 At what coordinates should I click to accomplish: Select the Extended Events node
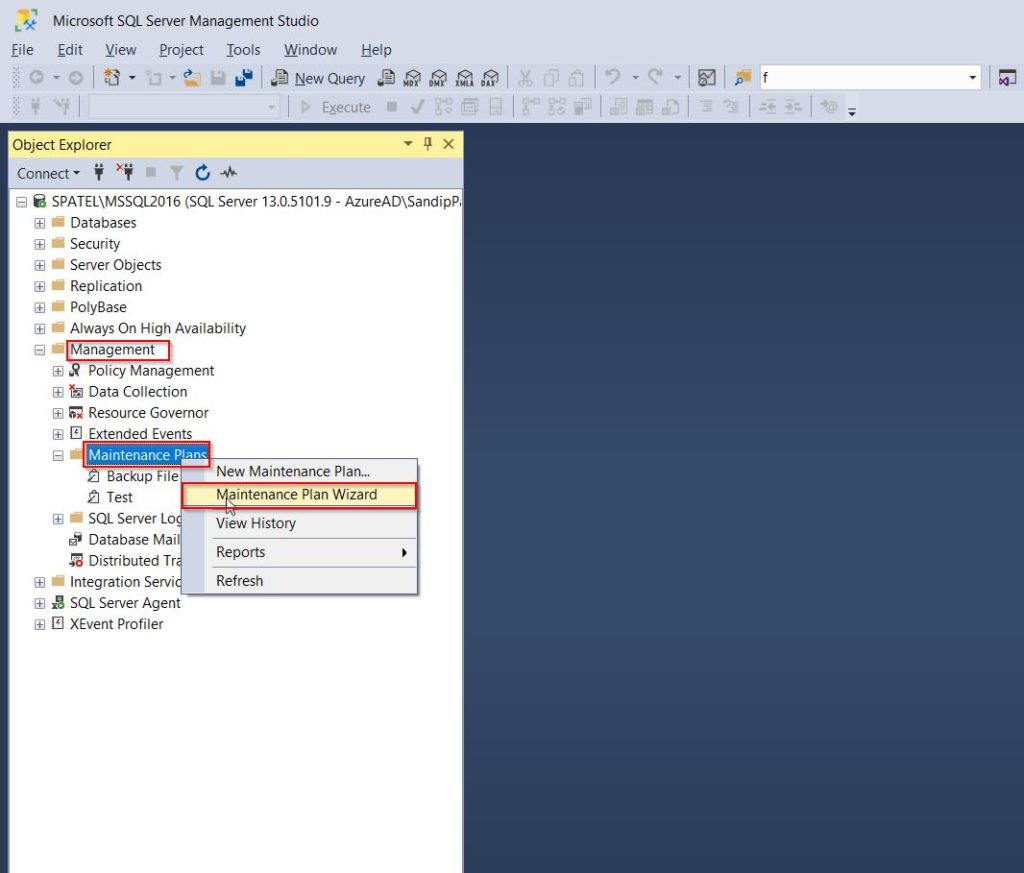tap(140, 434)
